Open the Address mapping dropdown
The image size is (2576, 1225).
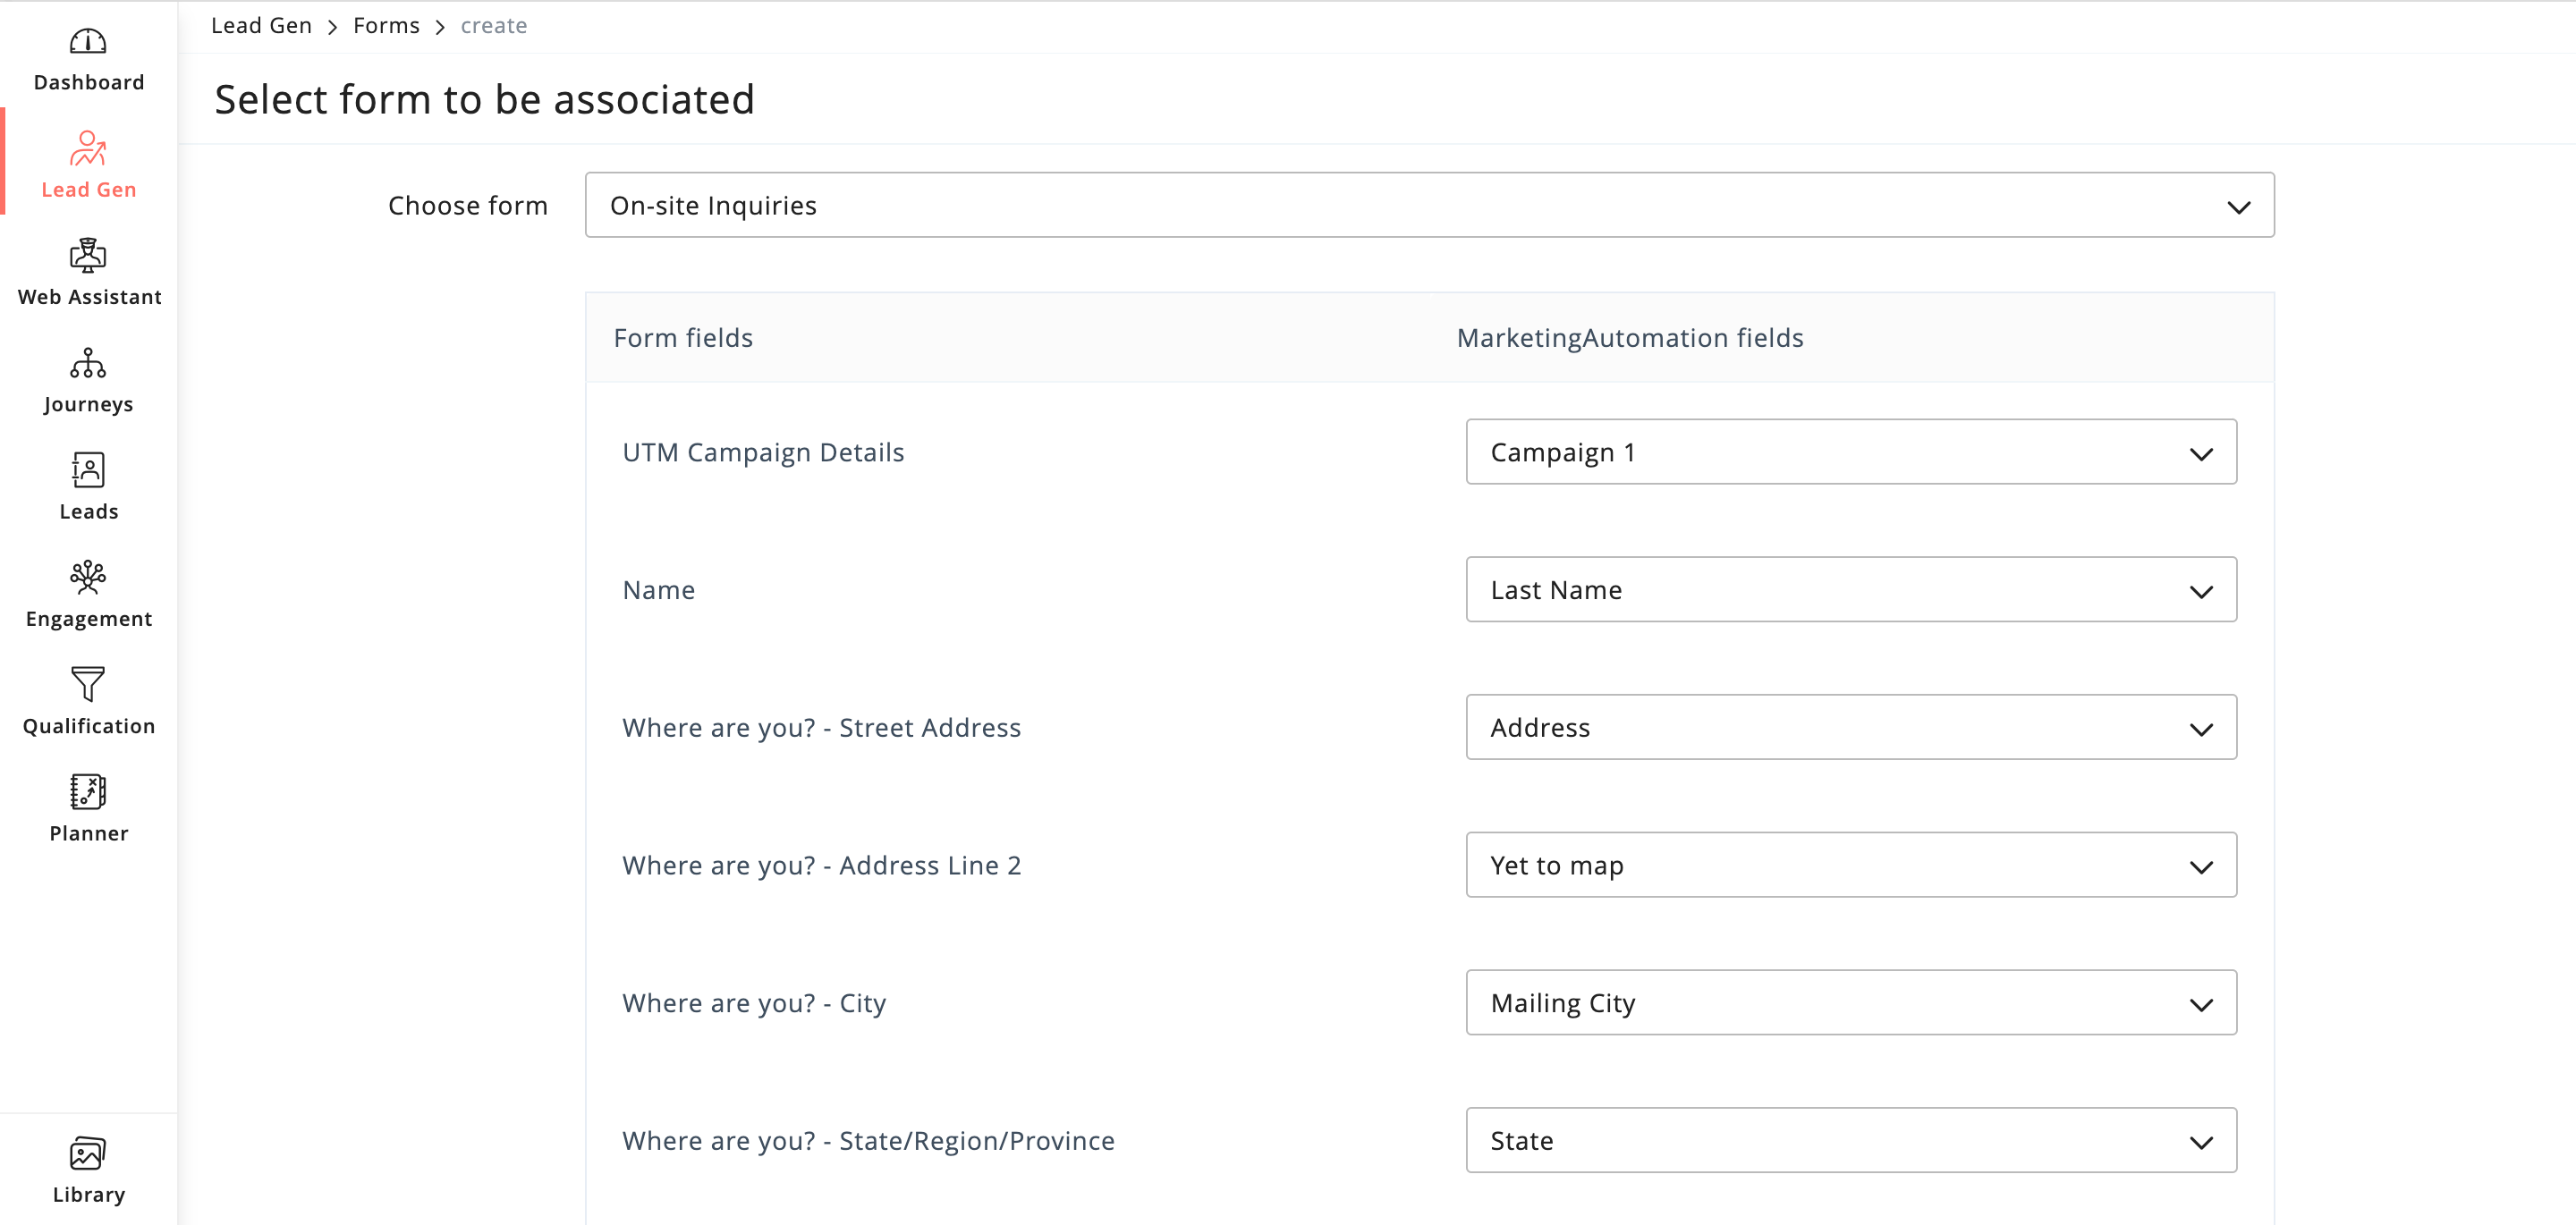pos(1850,727)
